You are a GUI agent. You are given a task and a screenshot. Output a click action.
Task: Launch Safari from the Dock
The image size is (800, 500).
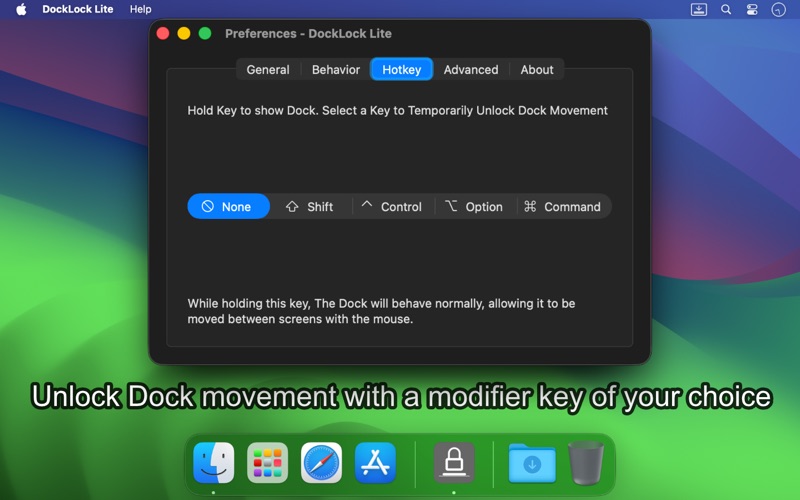pyautogui.click(x=321, y=463)
